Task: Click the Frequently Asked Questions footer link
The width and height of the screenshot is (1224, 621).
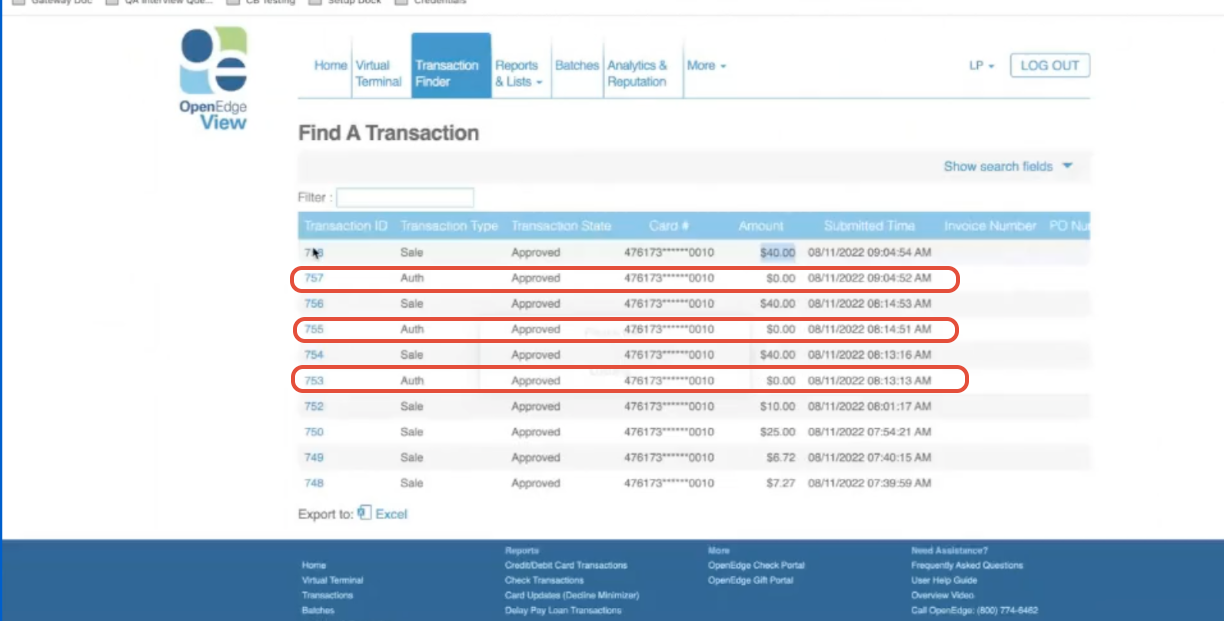Action: pos(967,565)
